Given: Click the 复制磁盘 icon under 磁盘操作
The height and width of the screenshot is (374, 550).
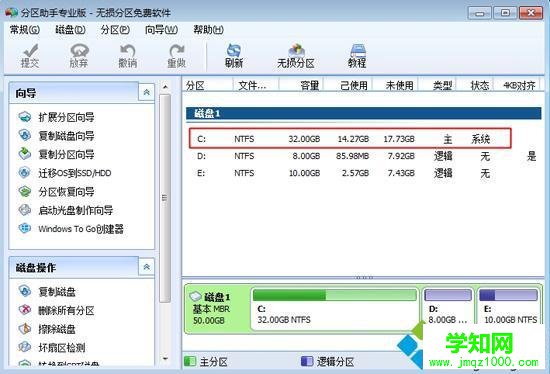Looking at the screenshot, I should pos(25,291).
